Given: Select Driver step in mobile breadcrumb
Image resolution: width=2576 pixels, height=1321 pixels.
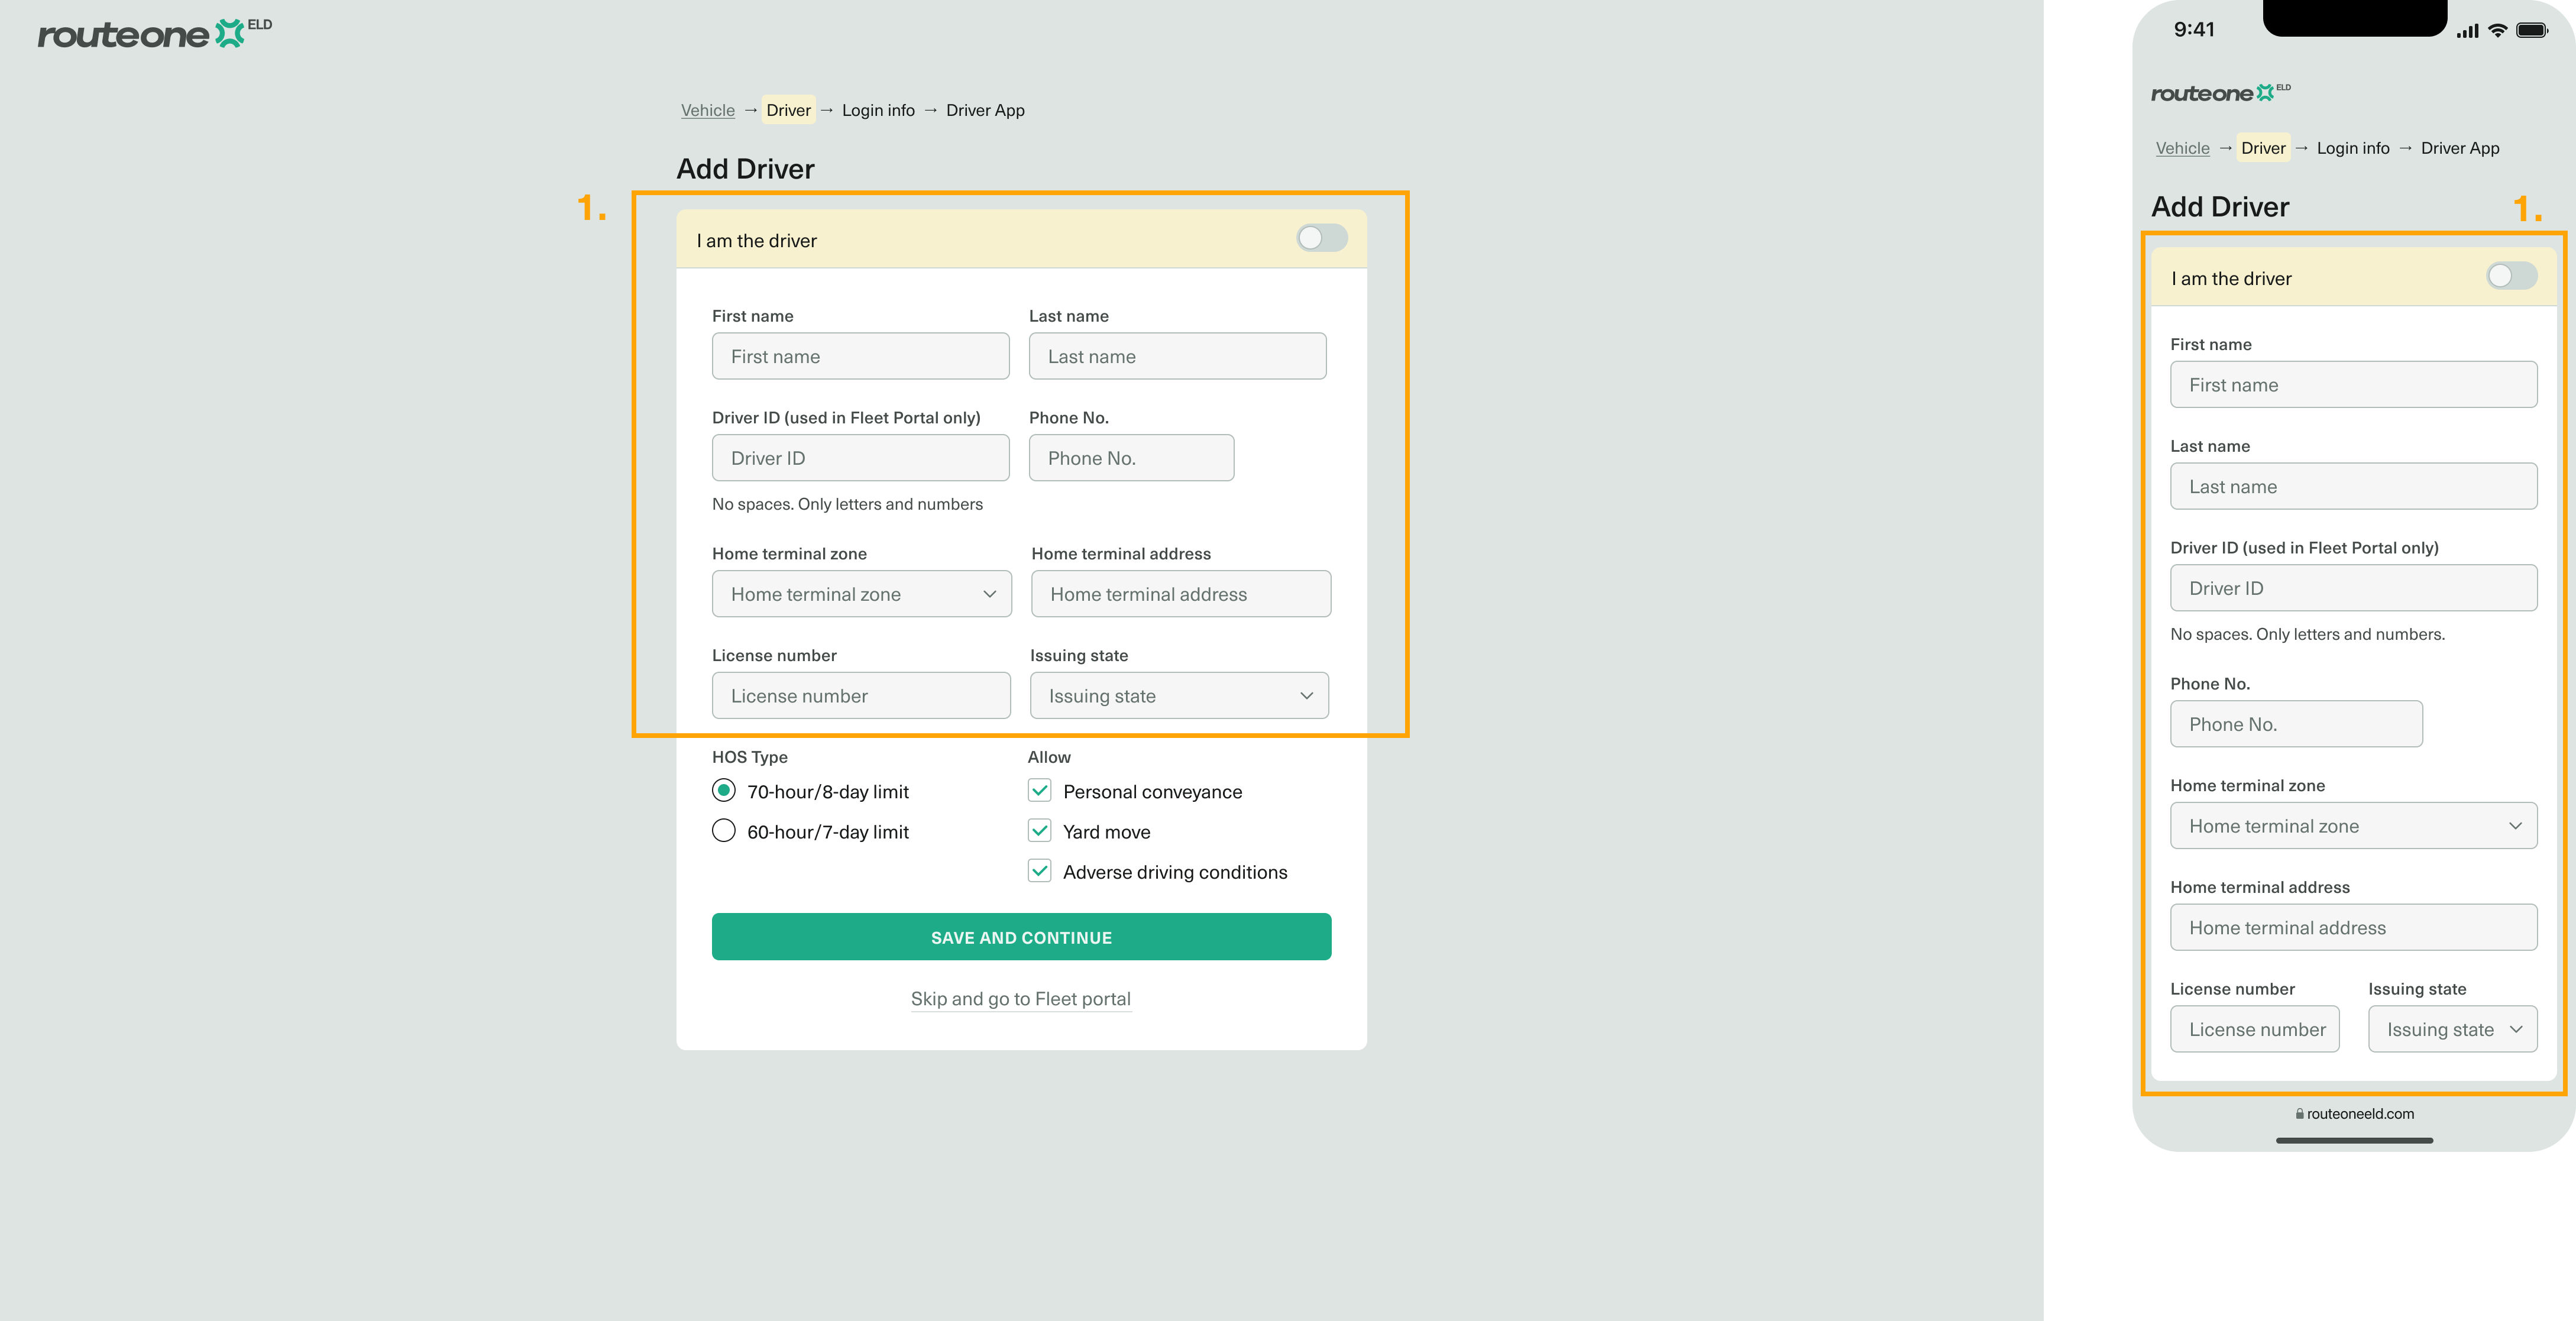Looking at the screenshot, I should (x=2263, y=148).
